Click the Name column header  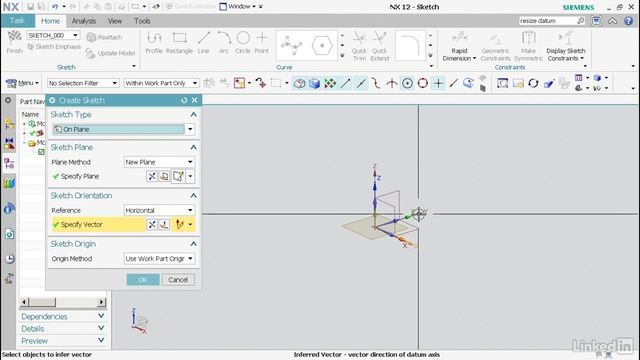pyautogui.click(x=31, y=114)
